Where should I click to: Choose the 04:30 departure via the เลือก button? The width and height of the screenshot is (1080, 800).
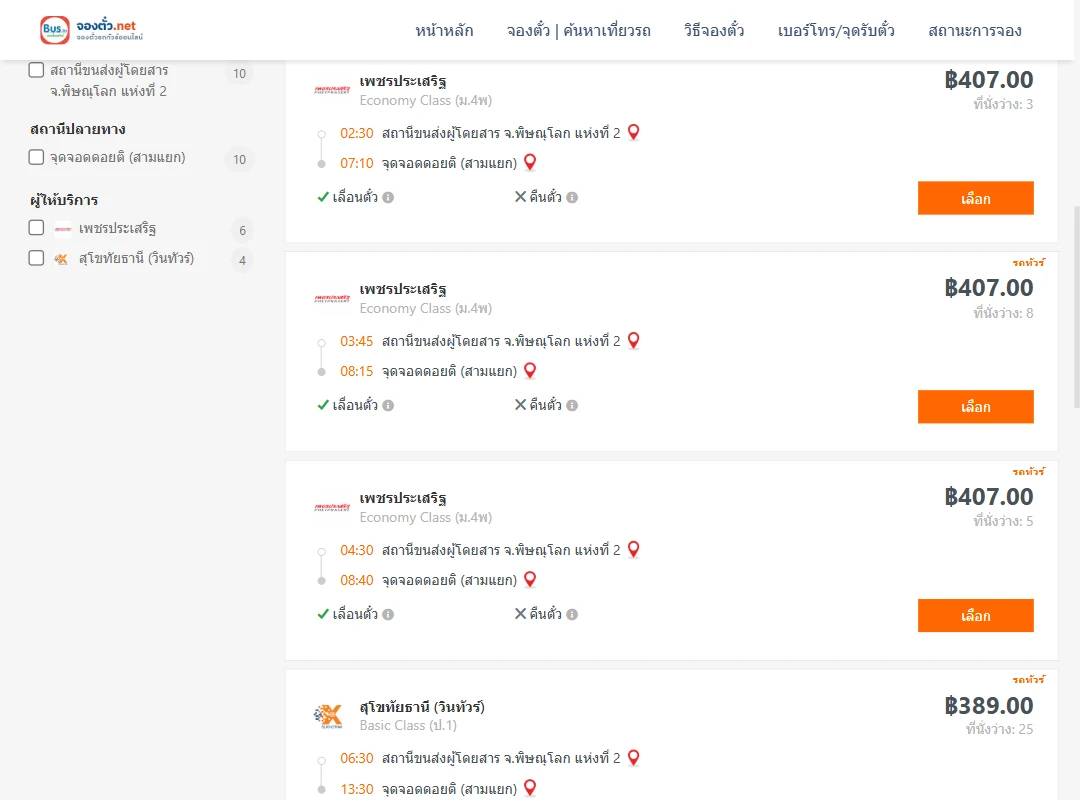(975, 615)
